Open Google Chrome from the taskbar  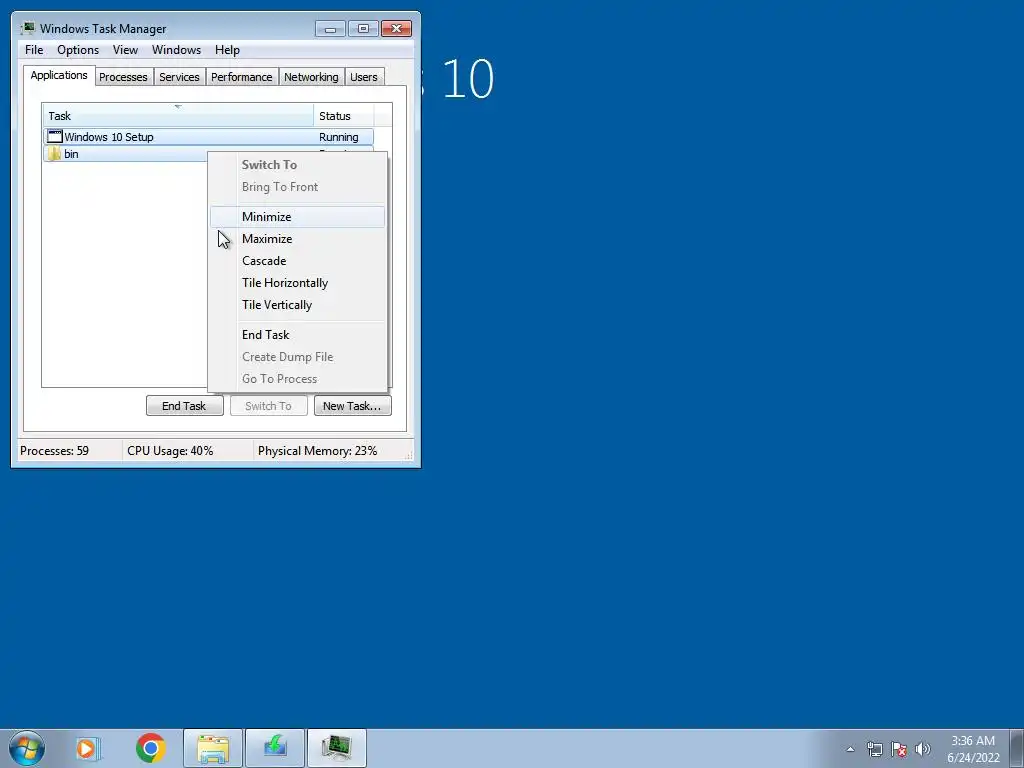pyautogui.click(x=151, y=748)
